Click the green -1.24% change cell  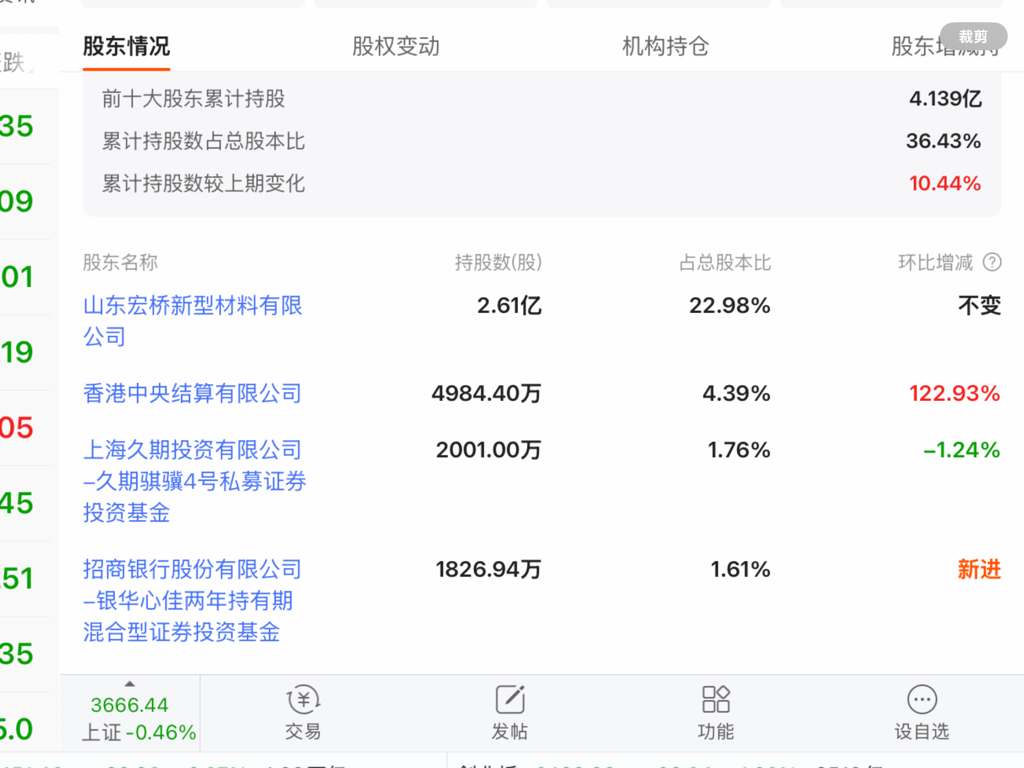[962, 450]
